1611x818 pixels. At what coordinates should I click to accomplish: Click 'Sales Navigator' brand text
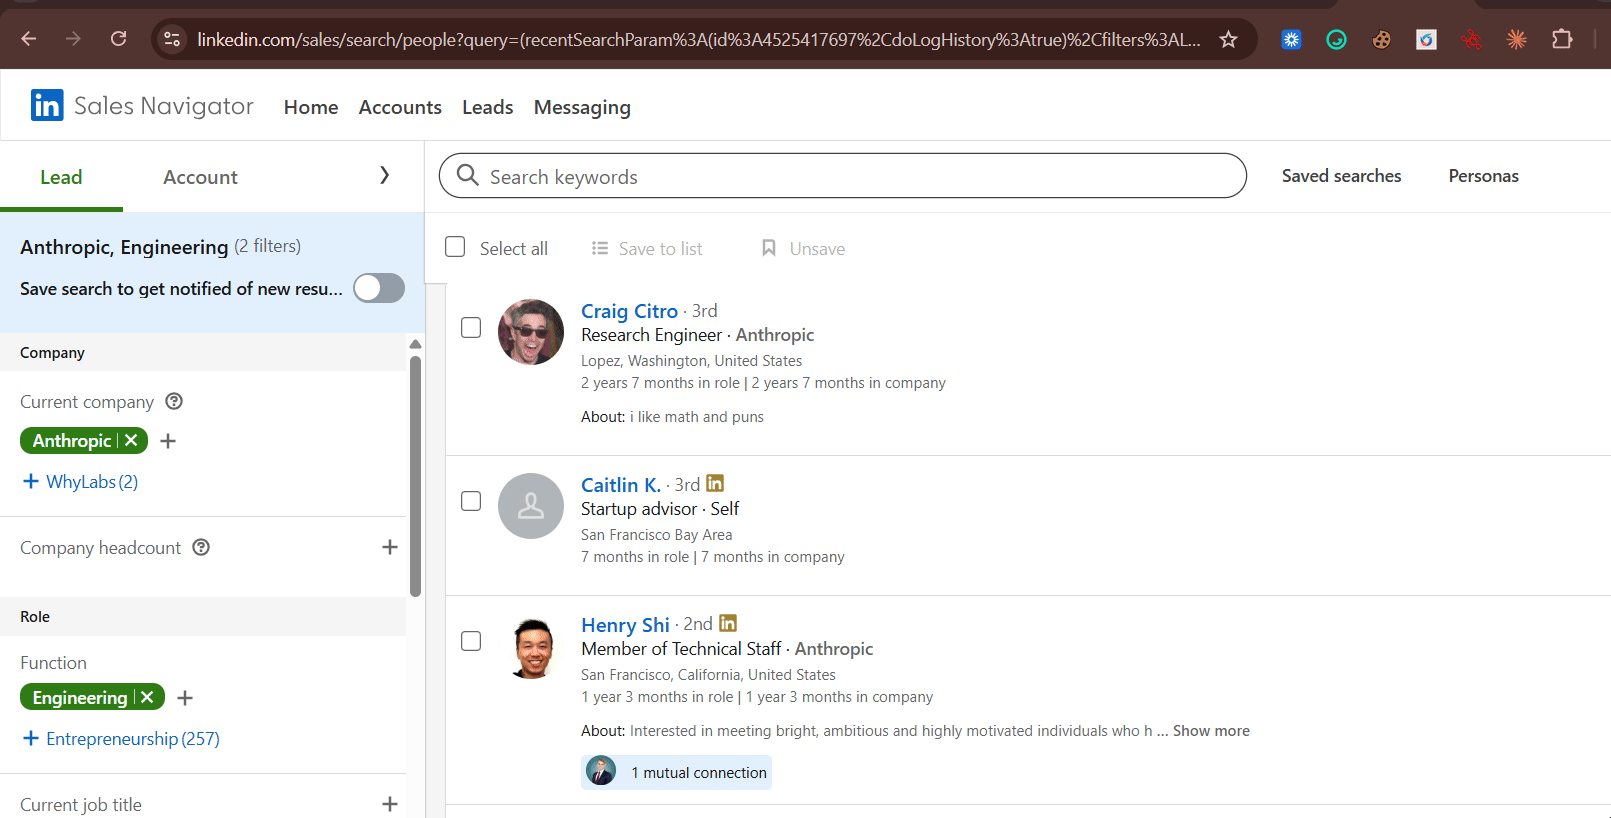[x=164, y=106]
